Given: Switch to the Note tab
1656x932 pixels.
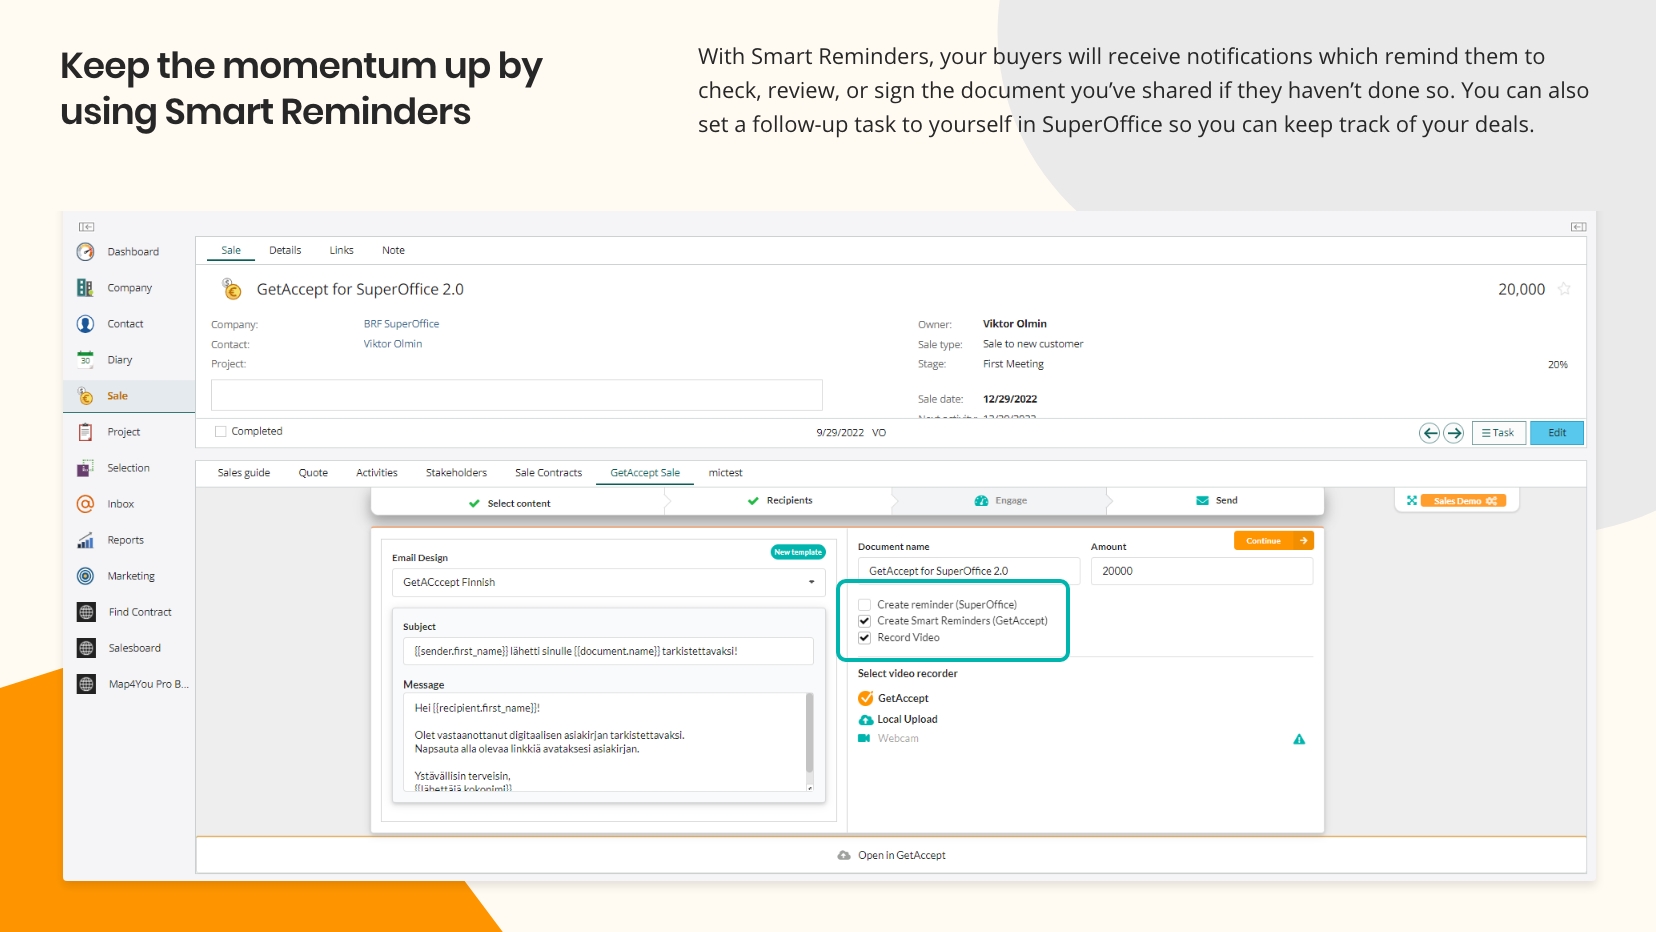Looking at the screenshot, I should [x=393, y=250].
